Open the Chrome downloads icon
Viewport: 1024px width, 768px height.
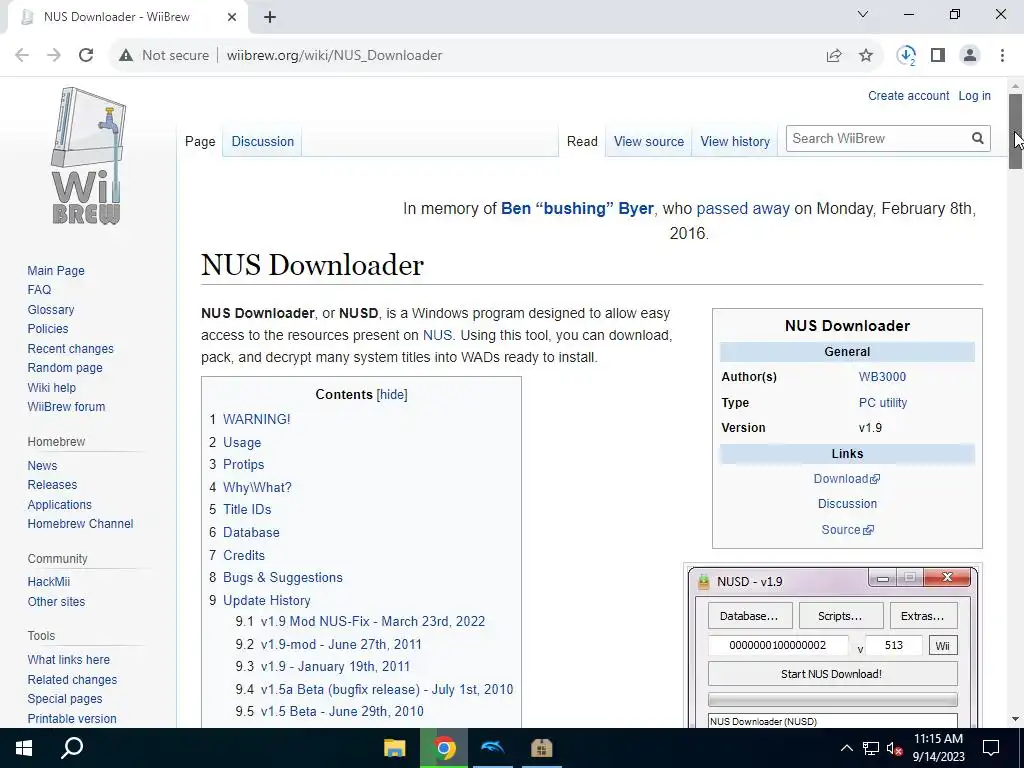coord(906,56)
